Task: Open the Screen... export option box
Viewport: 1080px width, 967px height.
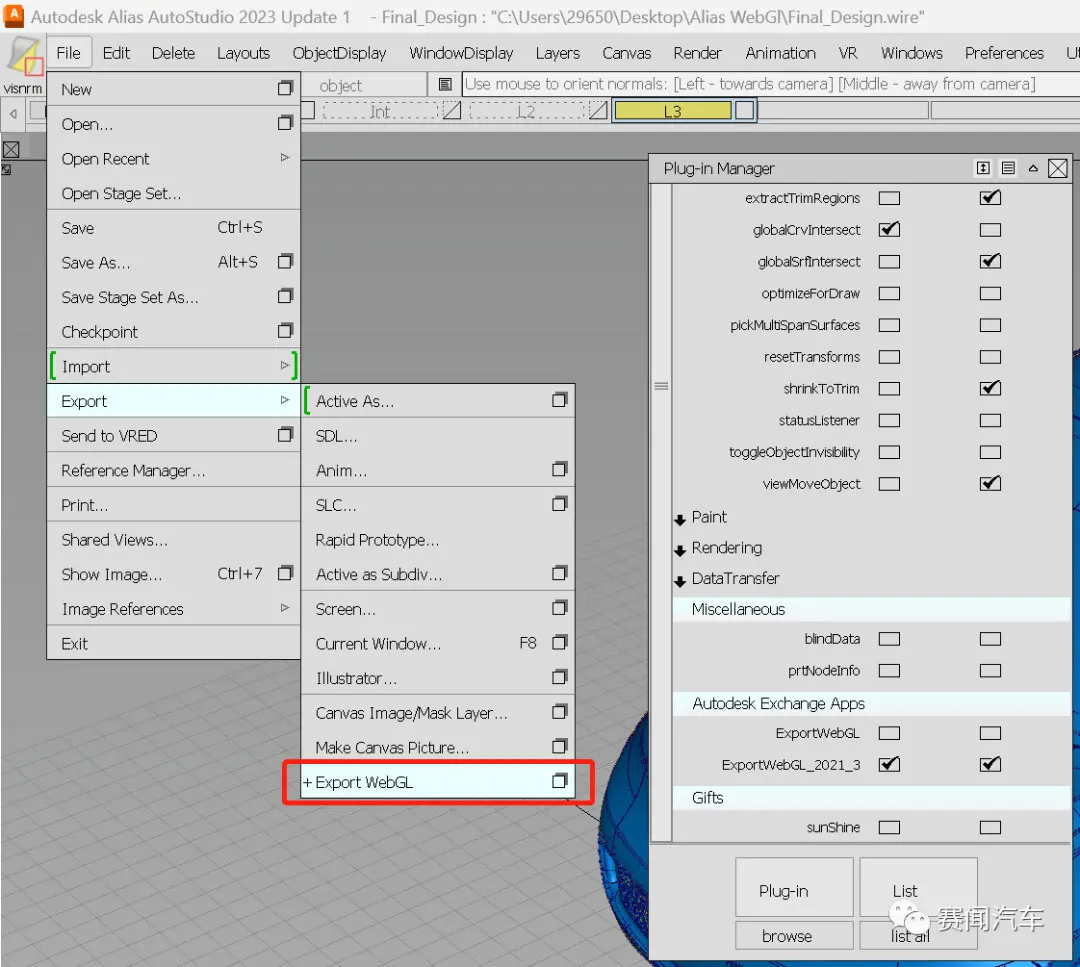Action: 560,608
